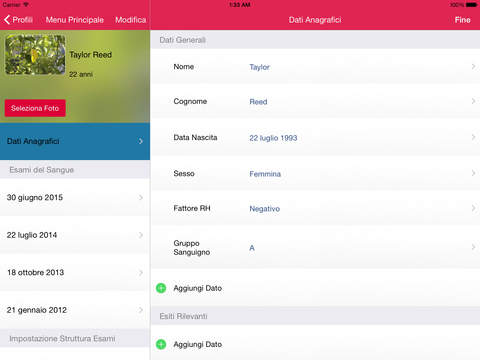Select the Dati Anagrafici menu row
480x360 pixels.
coord(75,141)
